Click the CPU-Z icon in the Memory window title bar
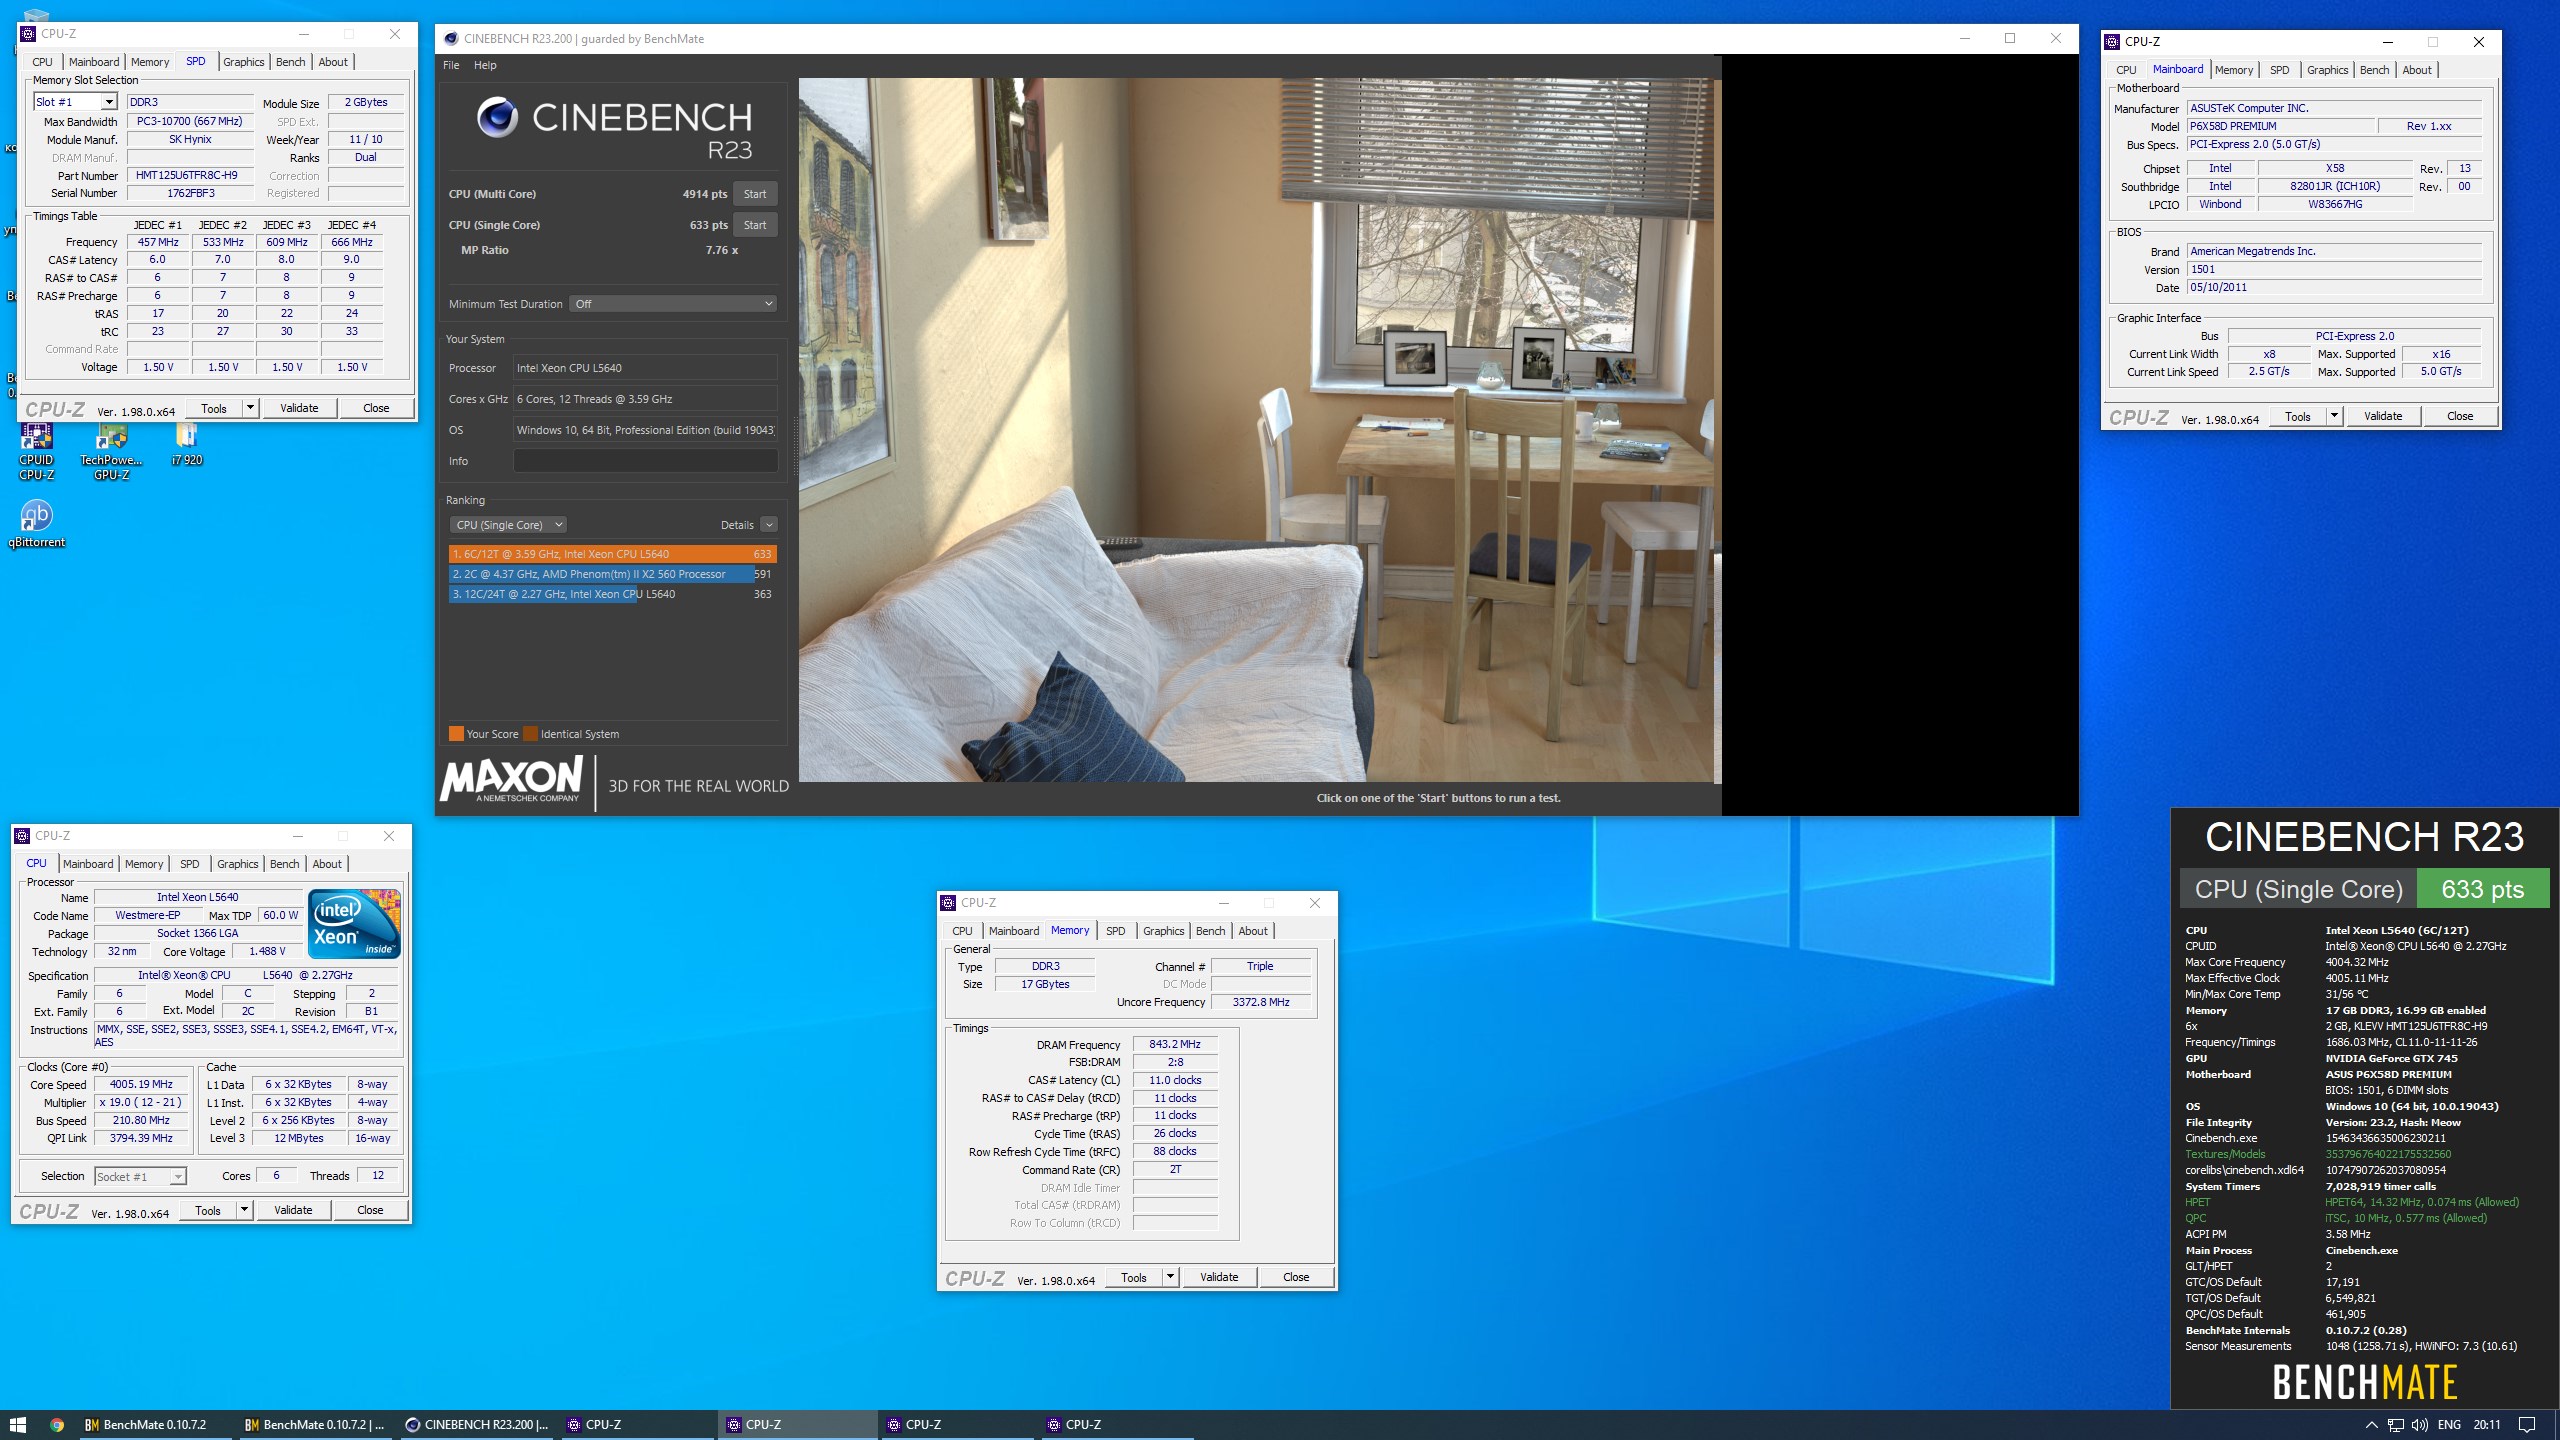Screen dimensions: 2560x1440 pos(949,903)
